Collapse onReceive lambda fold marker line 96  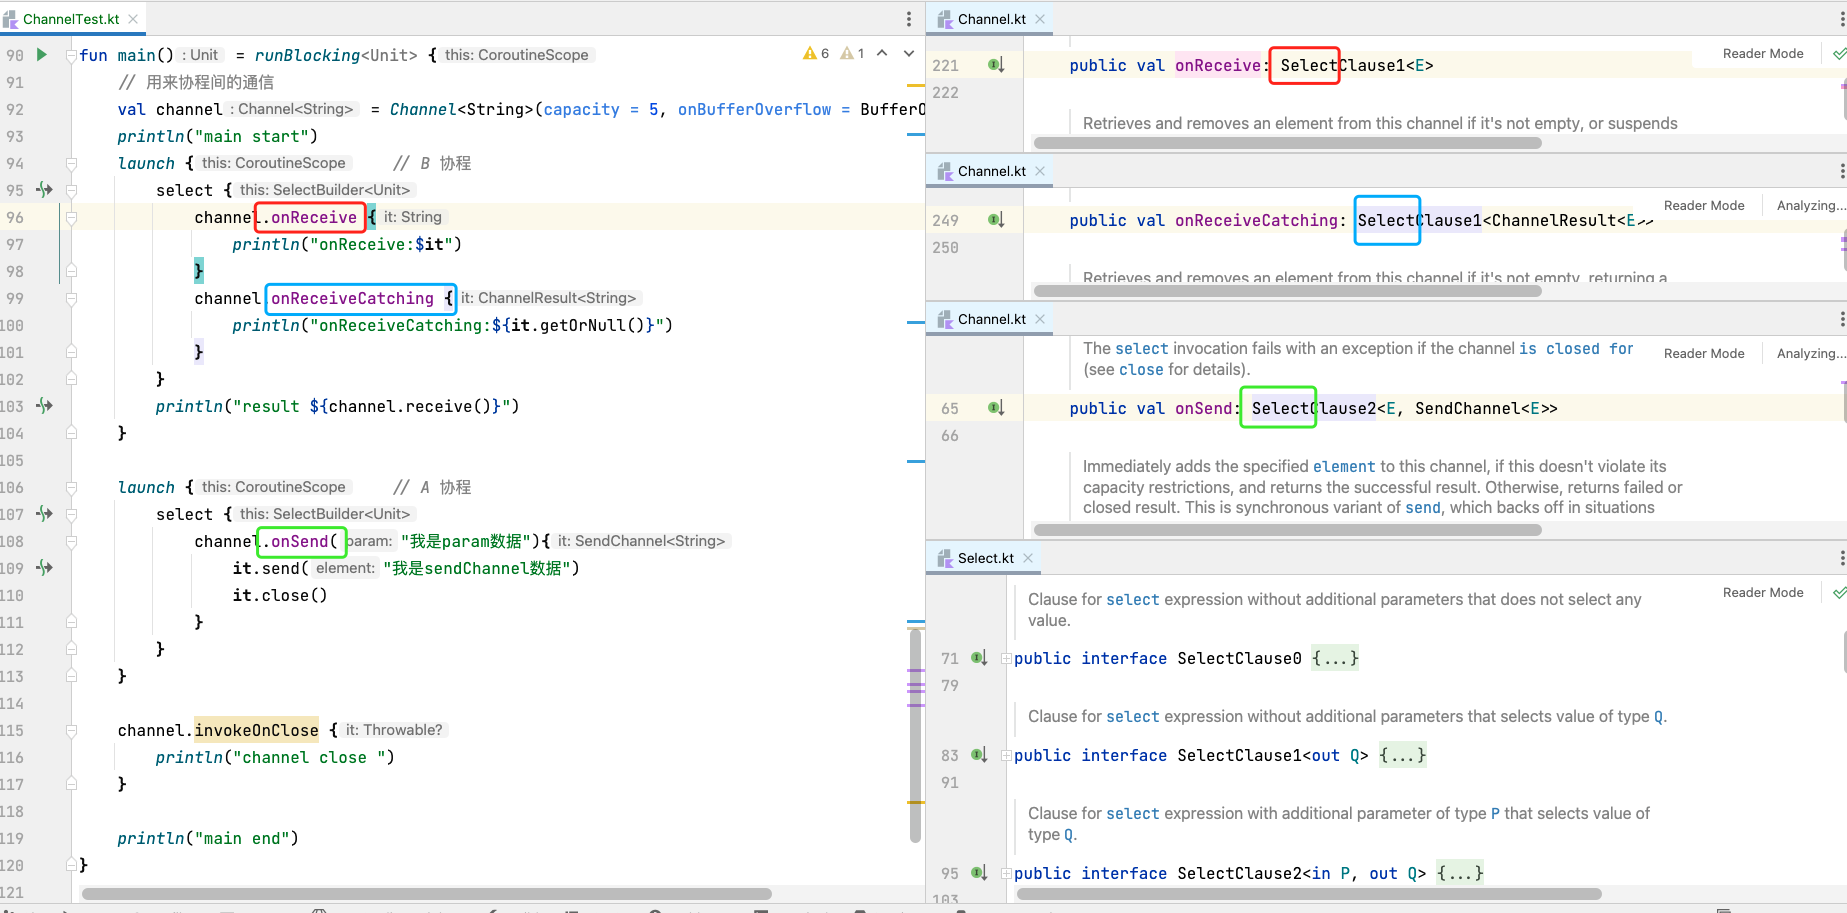click(x=71, y=217)
